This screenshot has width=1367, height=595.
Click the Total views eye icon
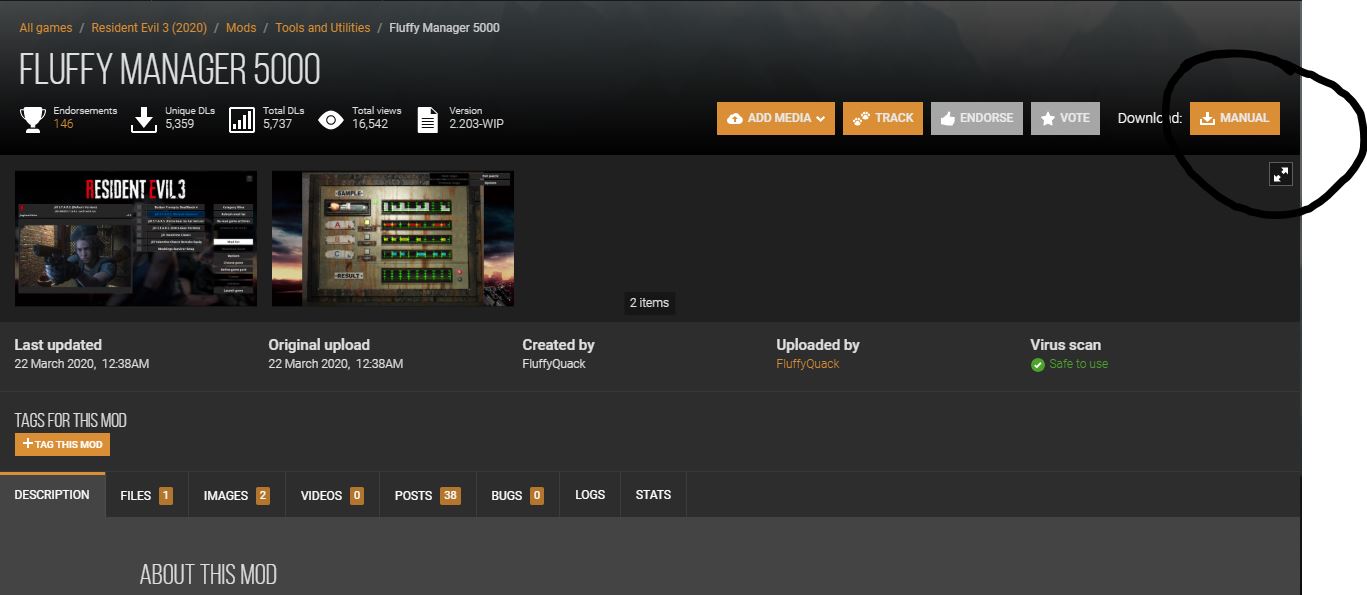[331, 120]
